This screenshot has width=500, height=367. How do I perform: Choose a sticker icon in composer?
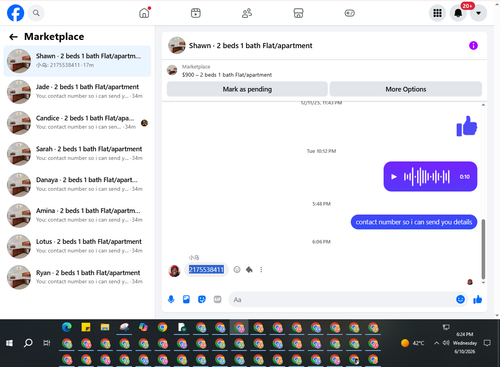[x=202, y=299]
